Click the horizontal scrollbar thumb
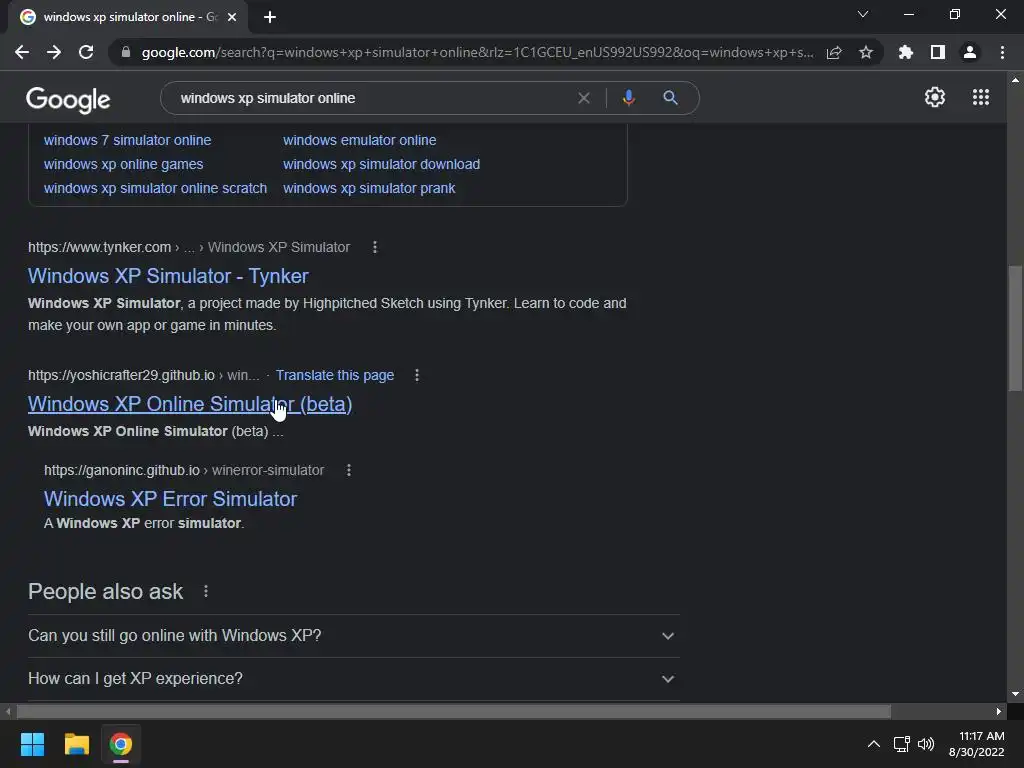 (x=453, y=711)
